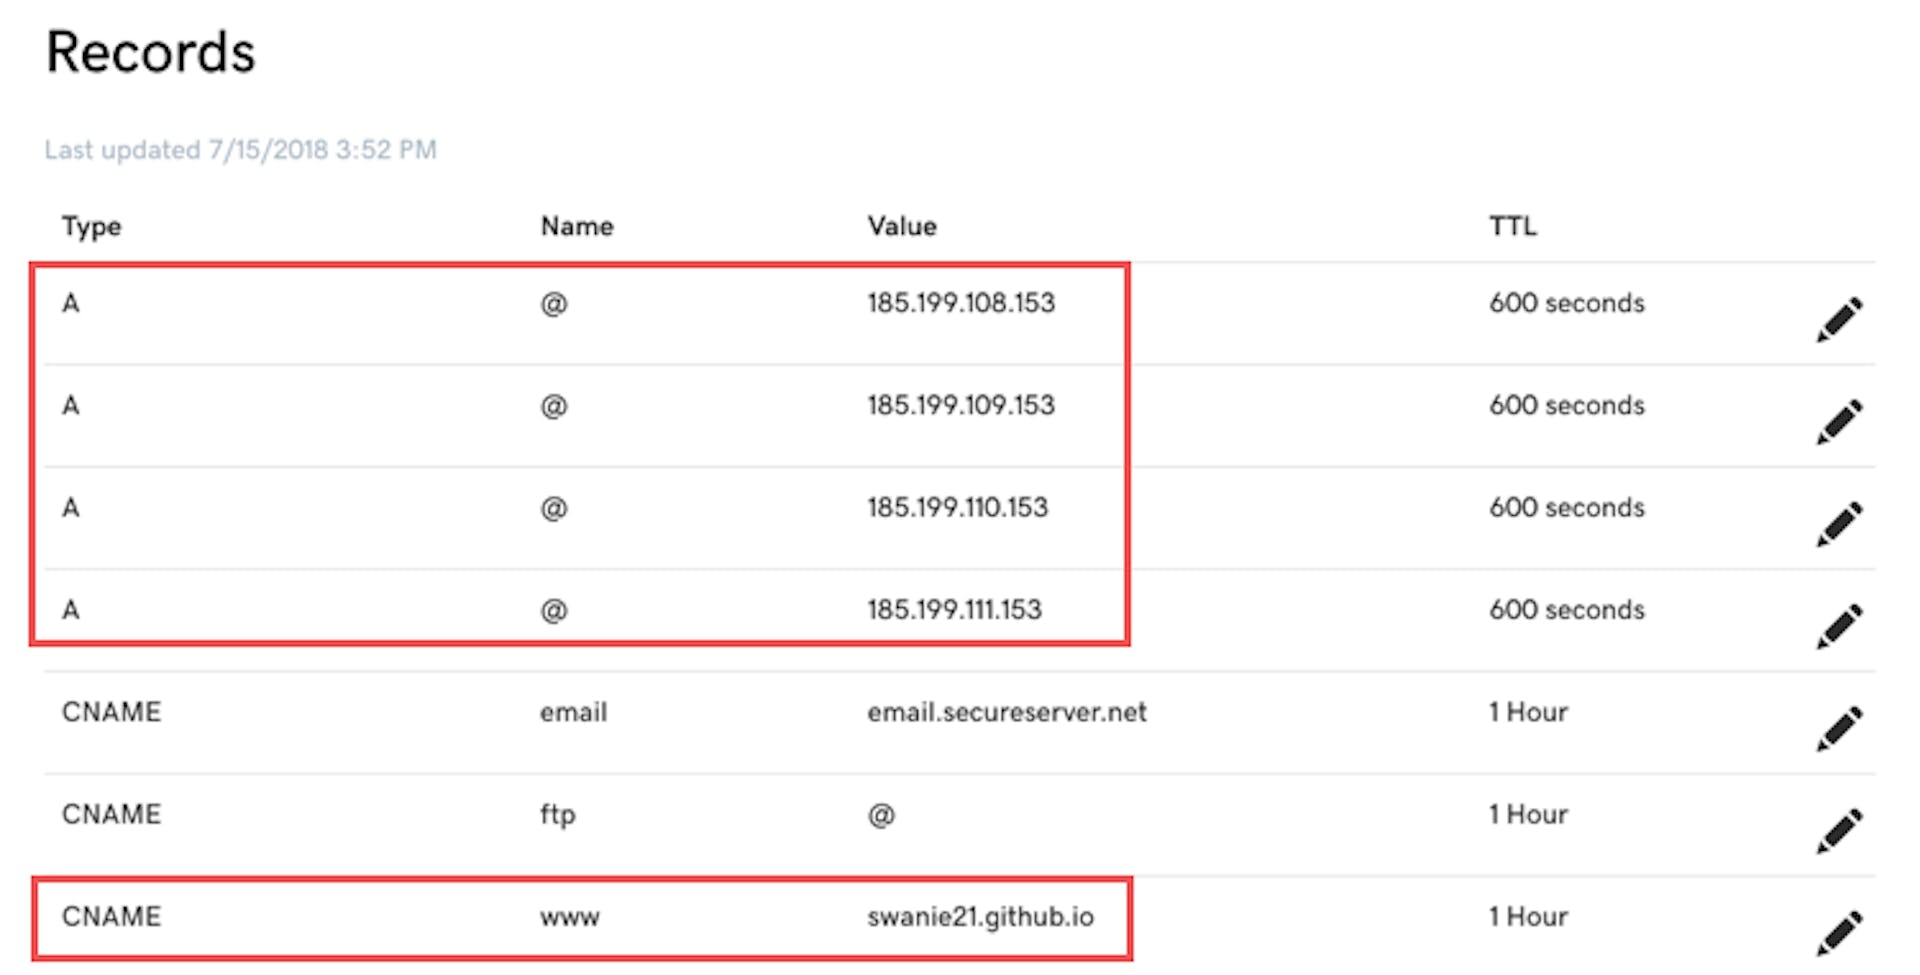Edit the A record for 185.199.110.153
This screenshot has width=1920, height=975.
[x=1839, y=524]
